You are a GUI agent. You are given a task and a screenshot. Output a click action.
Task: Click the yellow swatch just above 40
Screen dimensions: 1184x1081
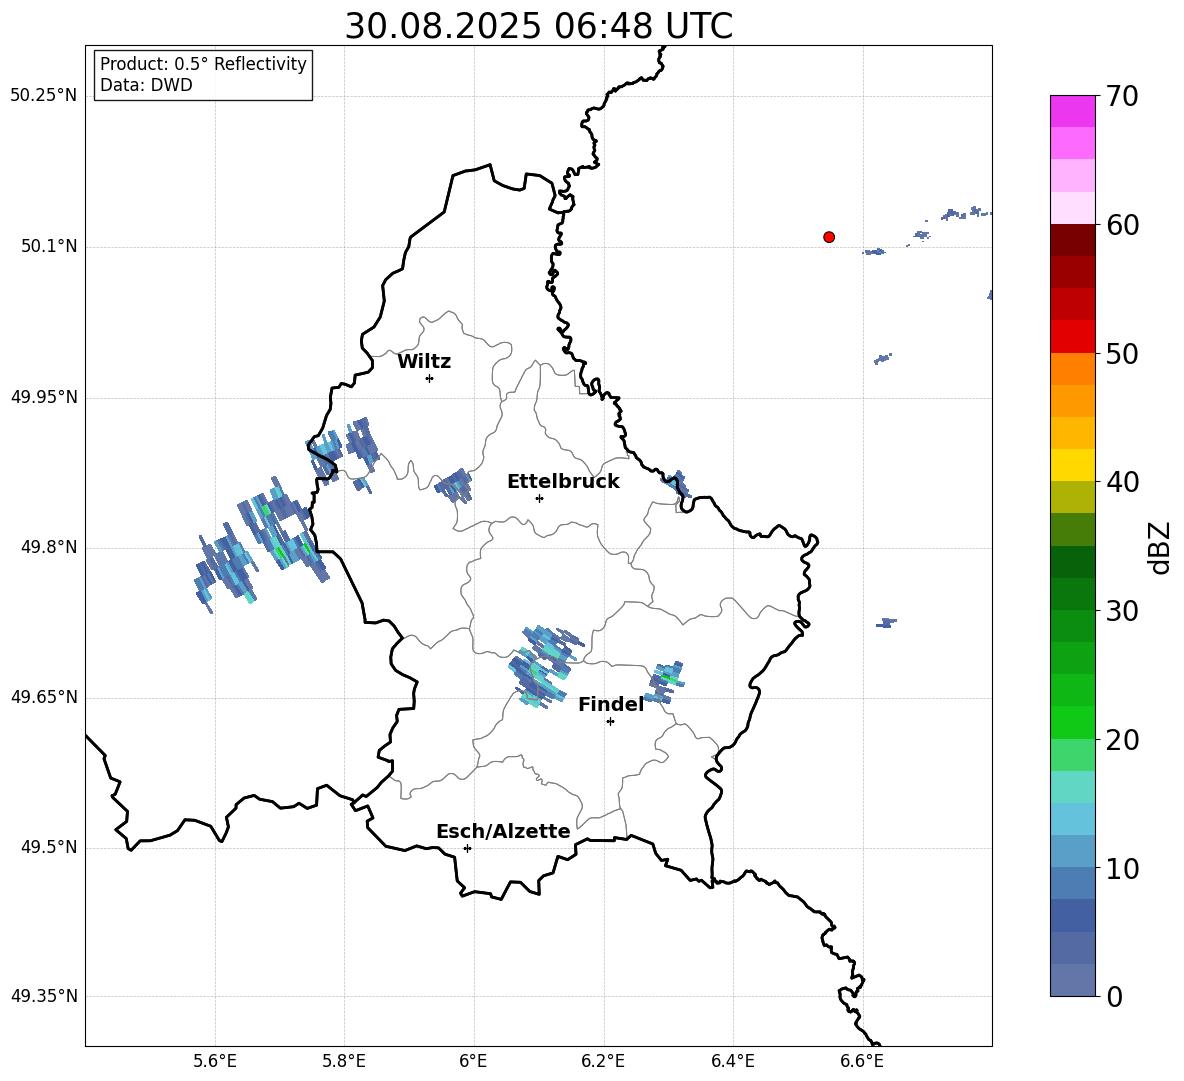point(1072,465)
